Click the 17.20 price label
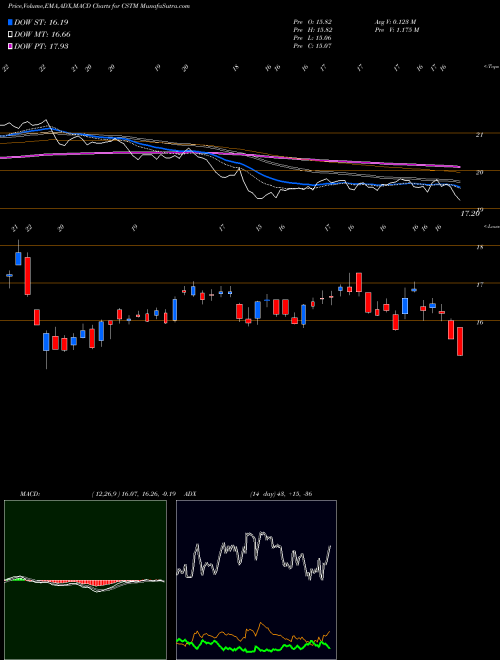The image size is (500, 660). point(470,214)
